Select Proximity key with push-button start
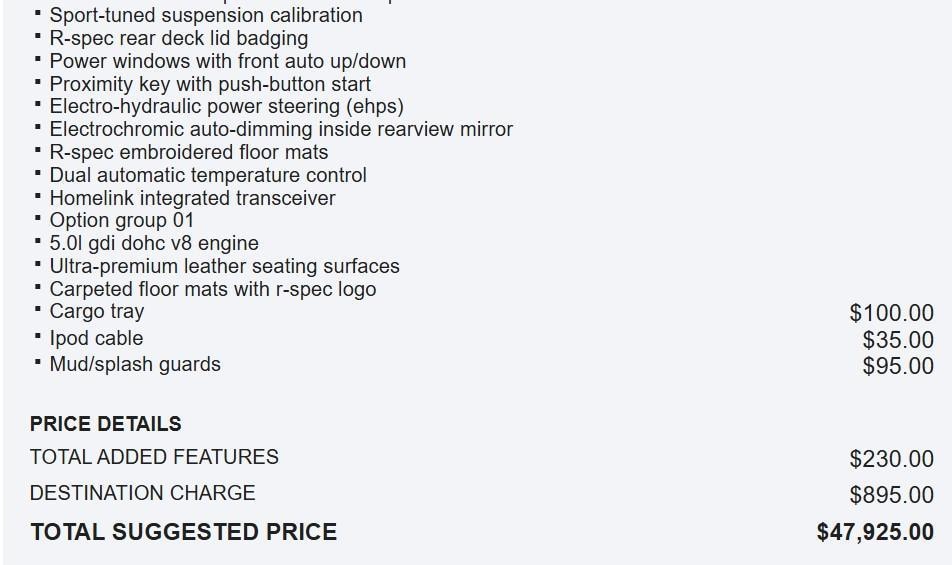Viewport: 952px width, 565px height. tap(210, 85)
